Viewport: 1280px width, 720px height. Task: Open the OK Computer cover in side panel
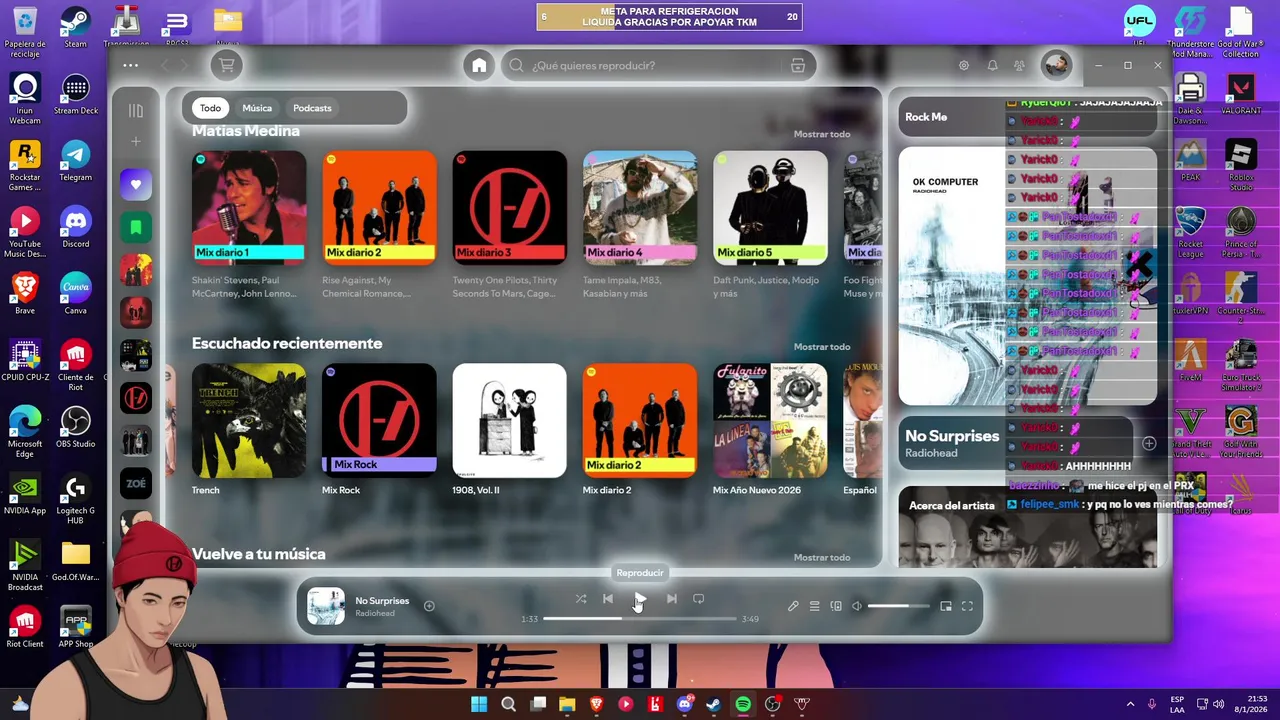pyautogui.click(x=1028, y=276)
